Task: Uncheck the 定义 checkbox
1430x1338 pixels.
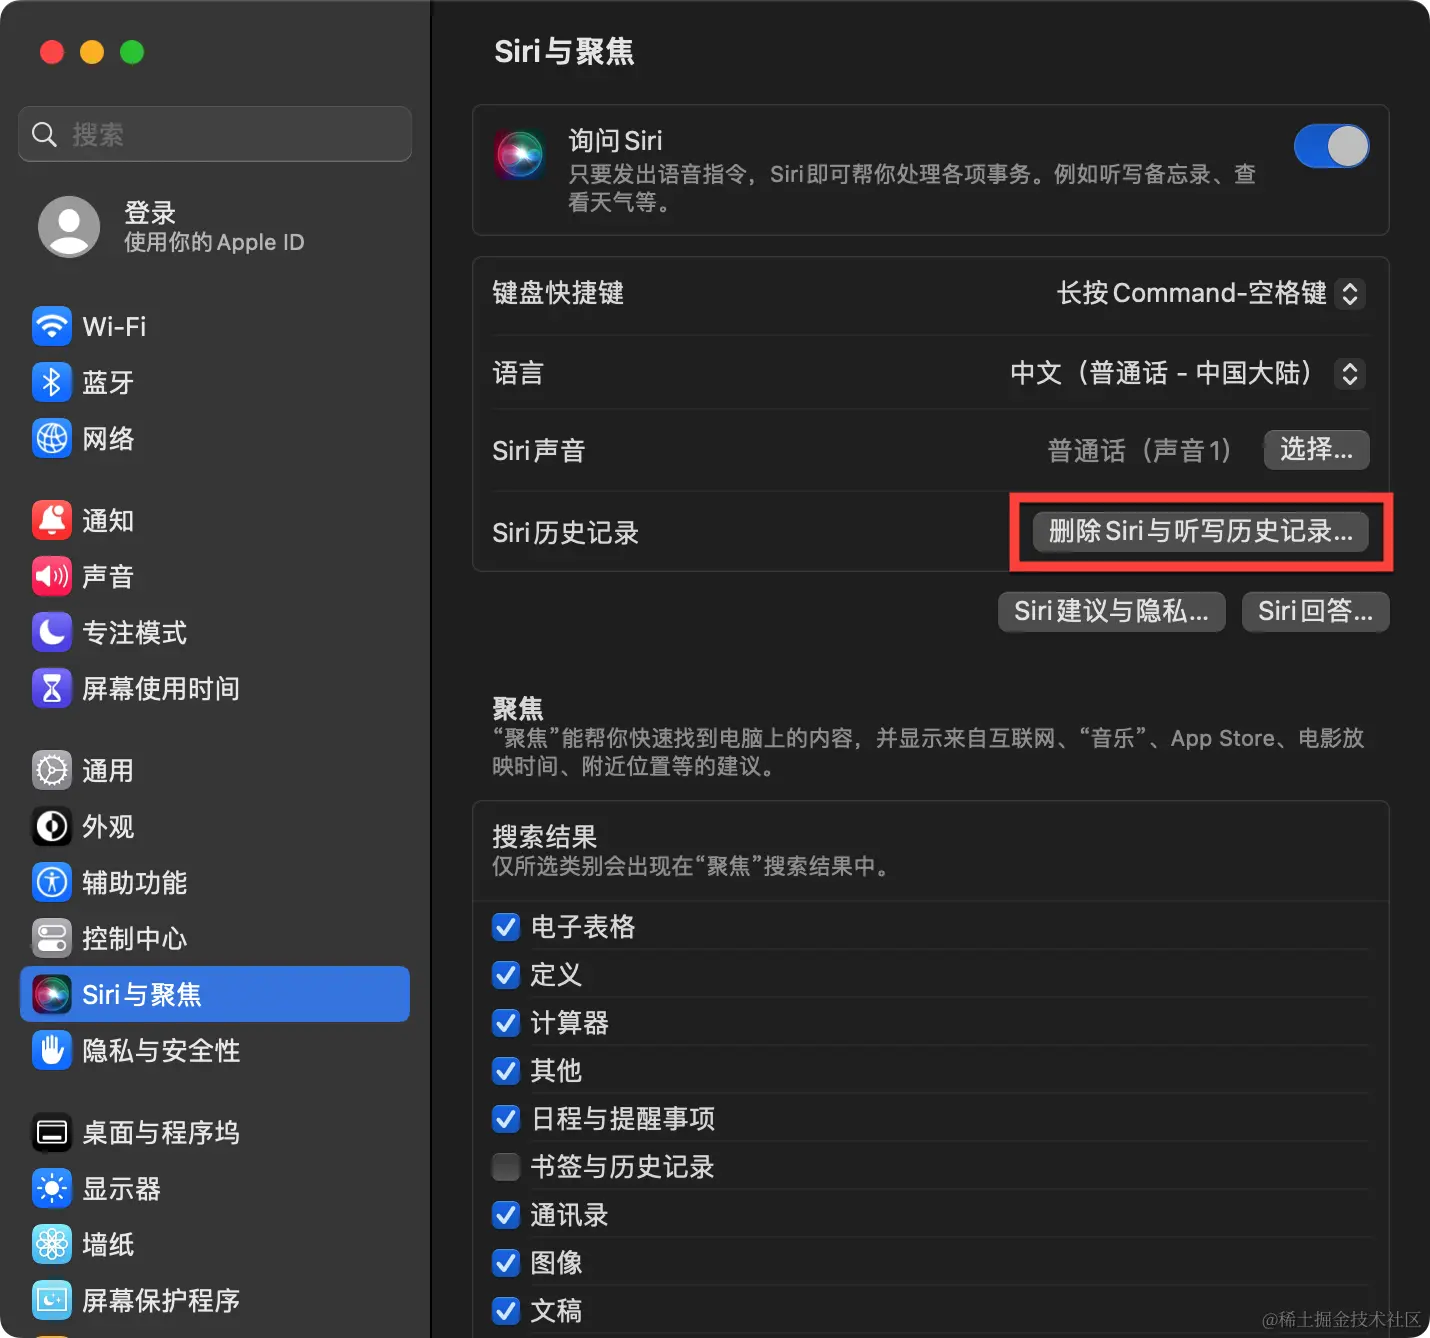Action: click(x=506, y=975)
